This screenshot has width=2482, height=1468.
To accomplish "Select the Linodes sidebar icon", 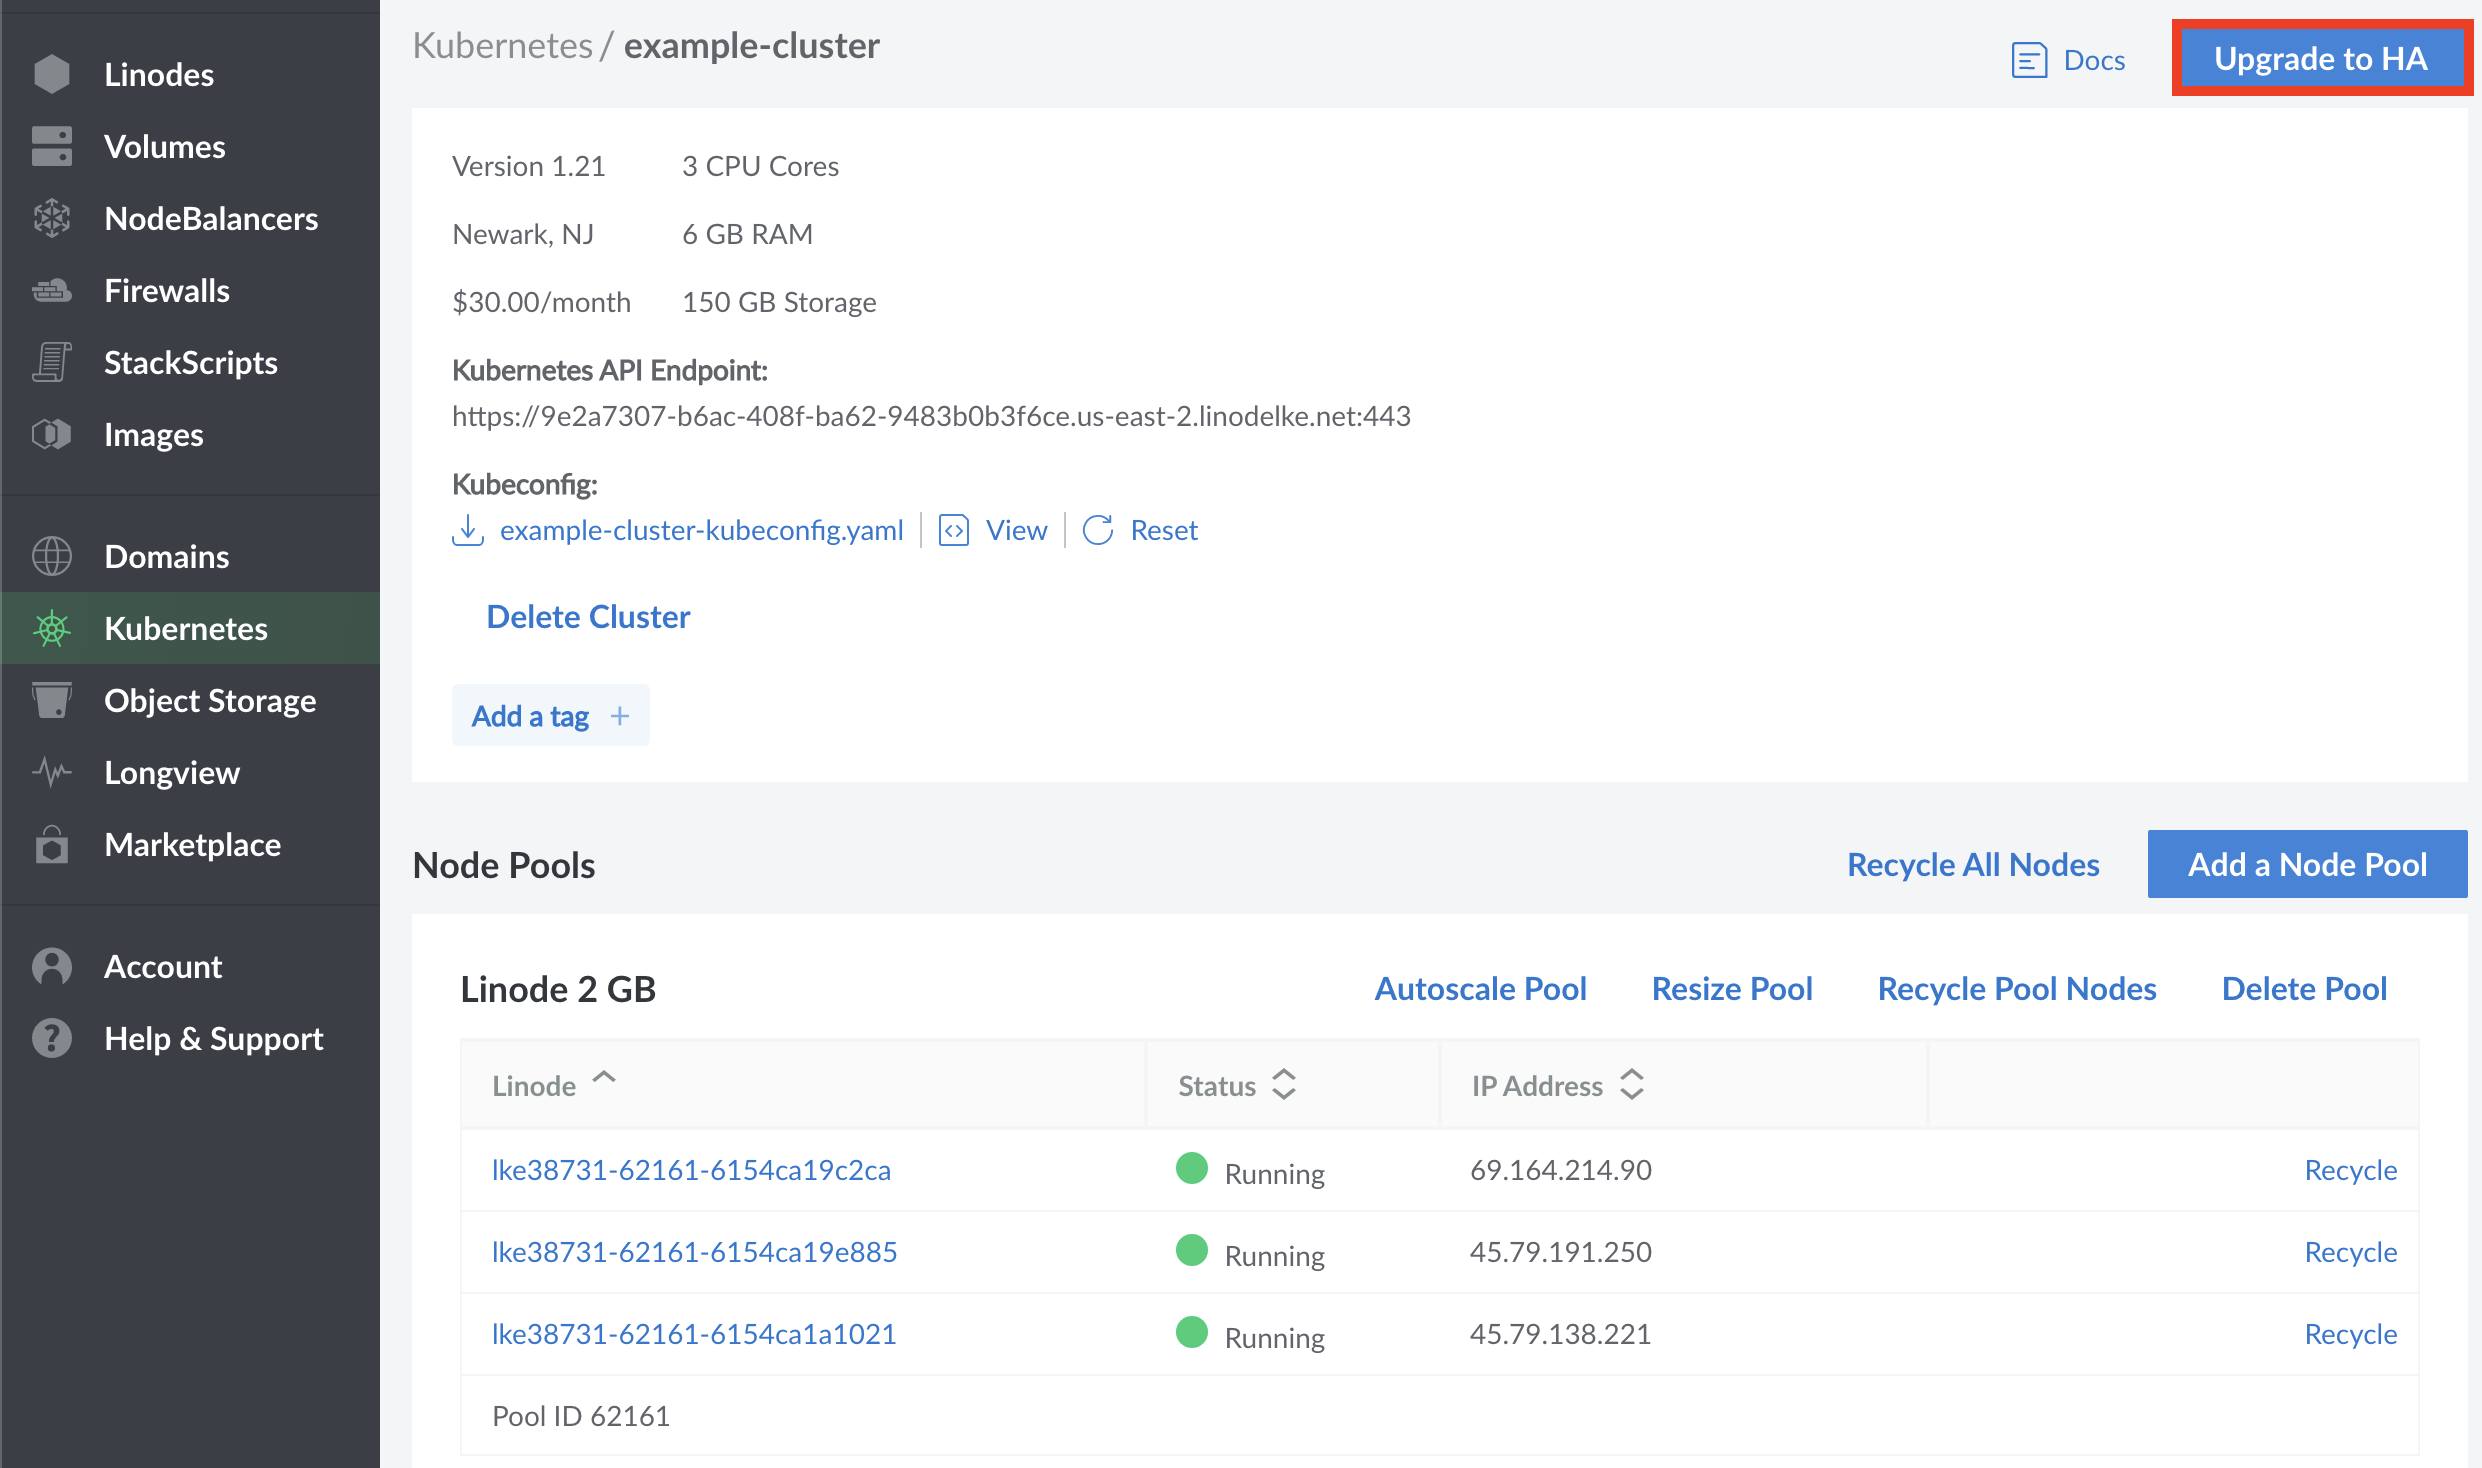I will pyautogui.click(x=52, y=73).
